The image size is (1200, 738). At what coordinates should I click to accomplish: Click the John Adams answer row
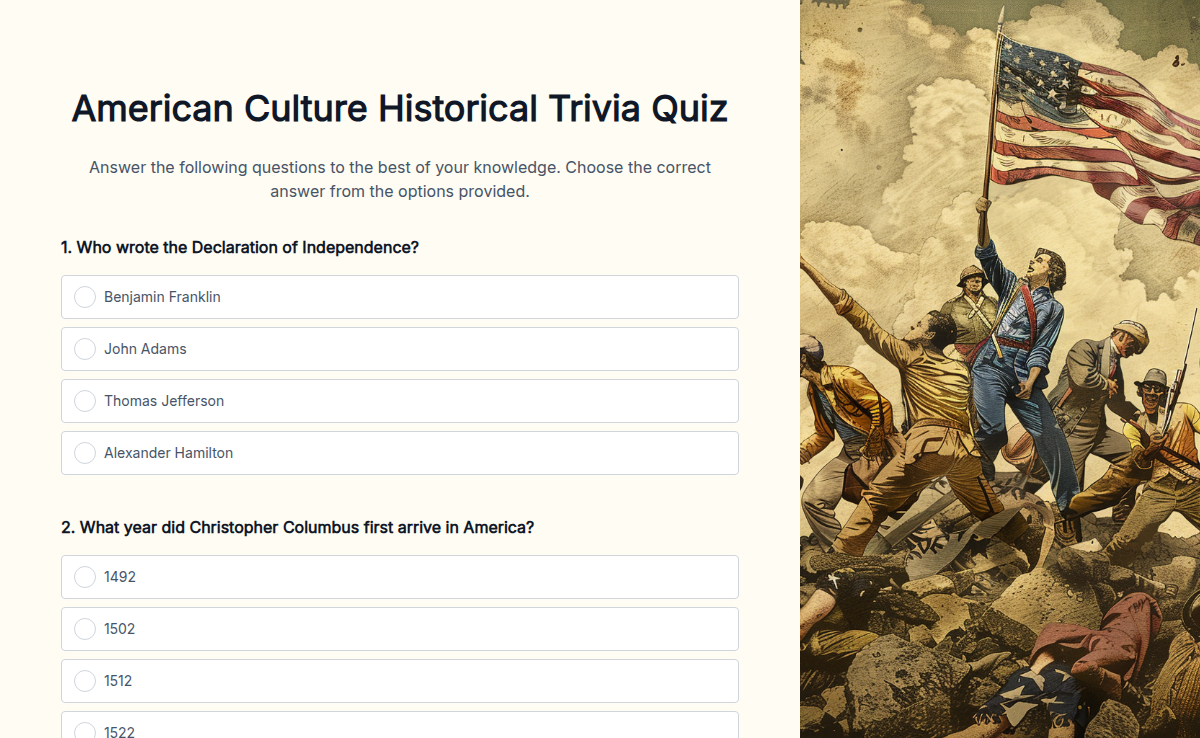[400, 349]
